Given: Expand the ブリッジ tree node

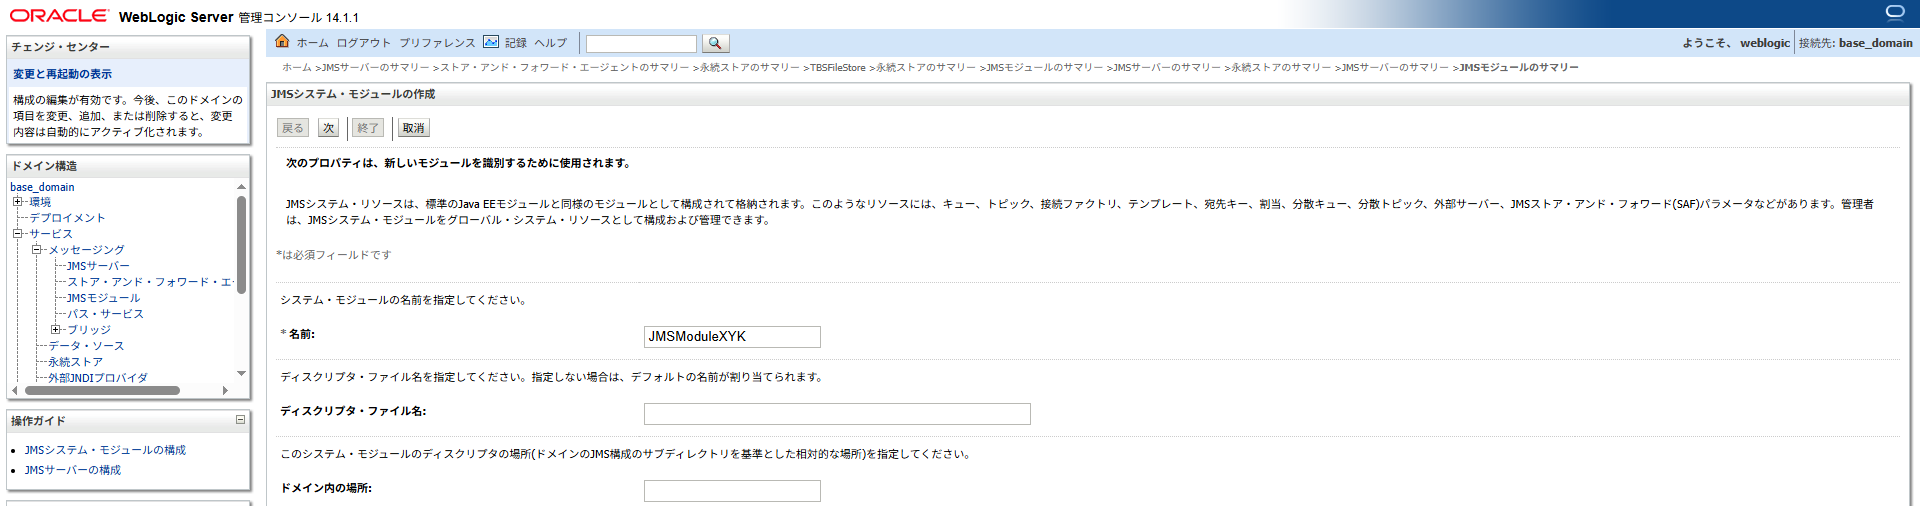Looking at the screenshot, I should 56,330.
